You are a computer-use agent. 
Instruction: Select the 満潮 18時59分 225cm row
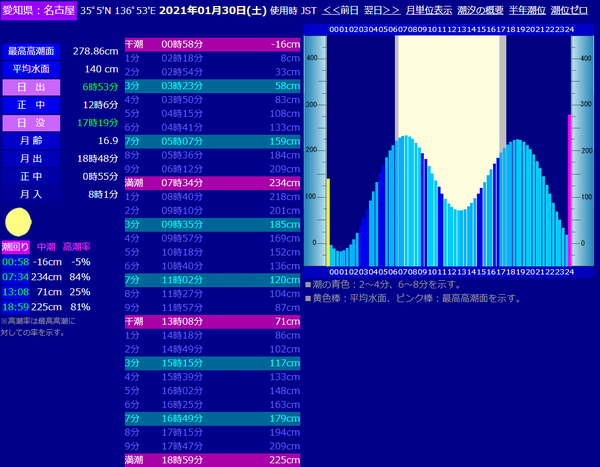coord(212,460)
